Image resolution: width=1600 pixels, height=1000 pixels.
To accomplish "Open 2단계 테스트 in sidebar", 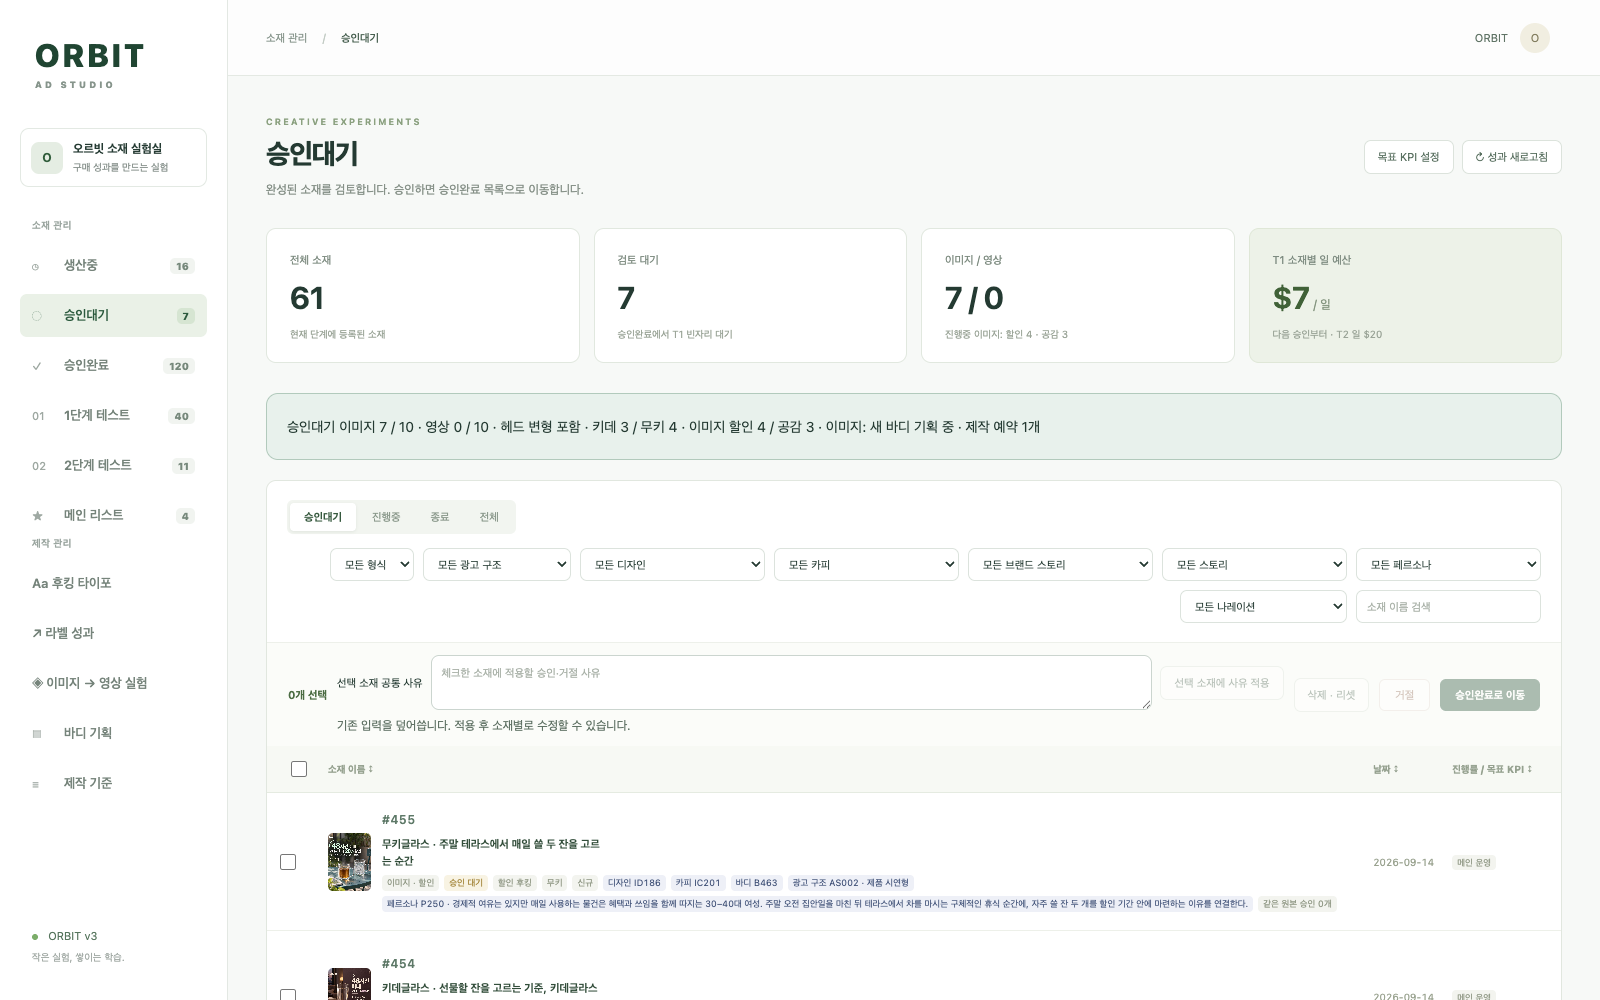I will tap(113, 466).
